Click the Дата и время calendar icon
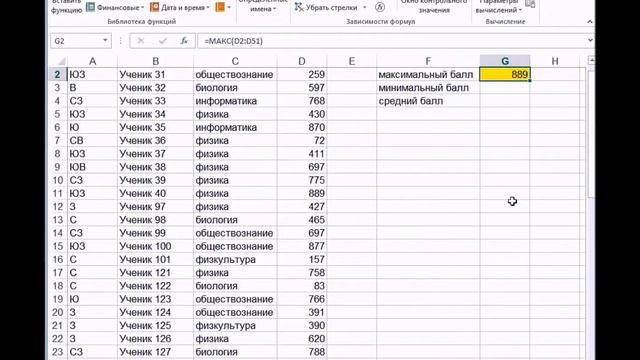This screenshot has width=640, height=360. (154, 7)
